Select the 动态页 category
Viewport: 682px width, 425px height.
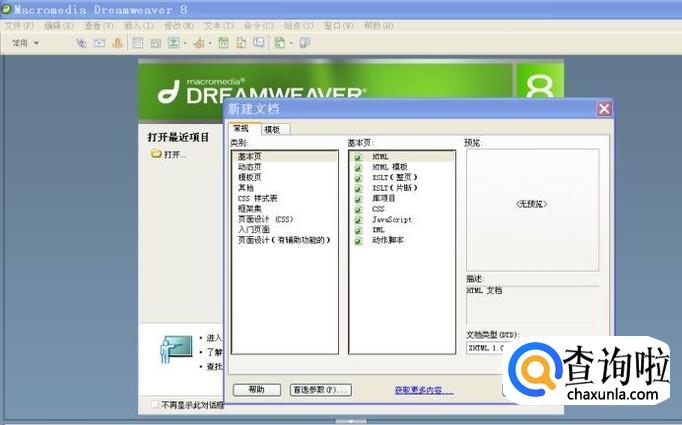(250, 167)
